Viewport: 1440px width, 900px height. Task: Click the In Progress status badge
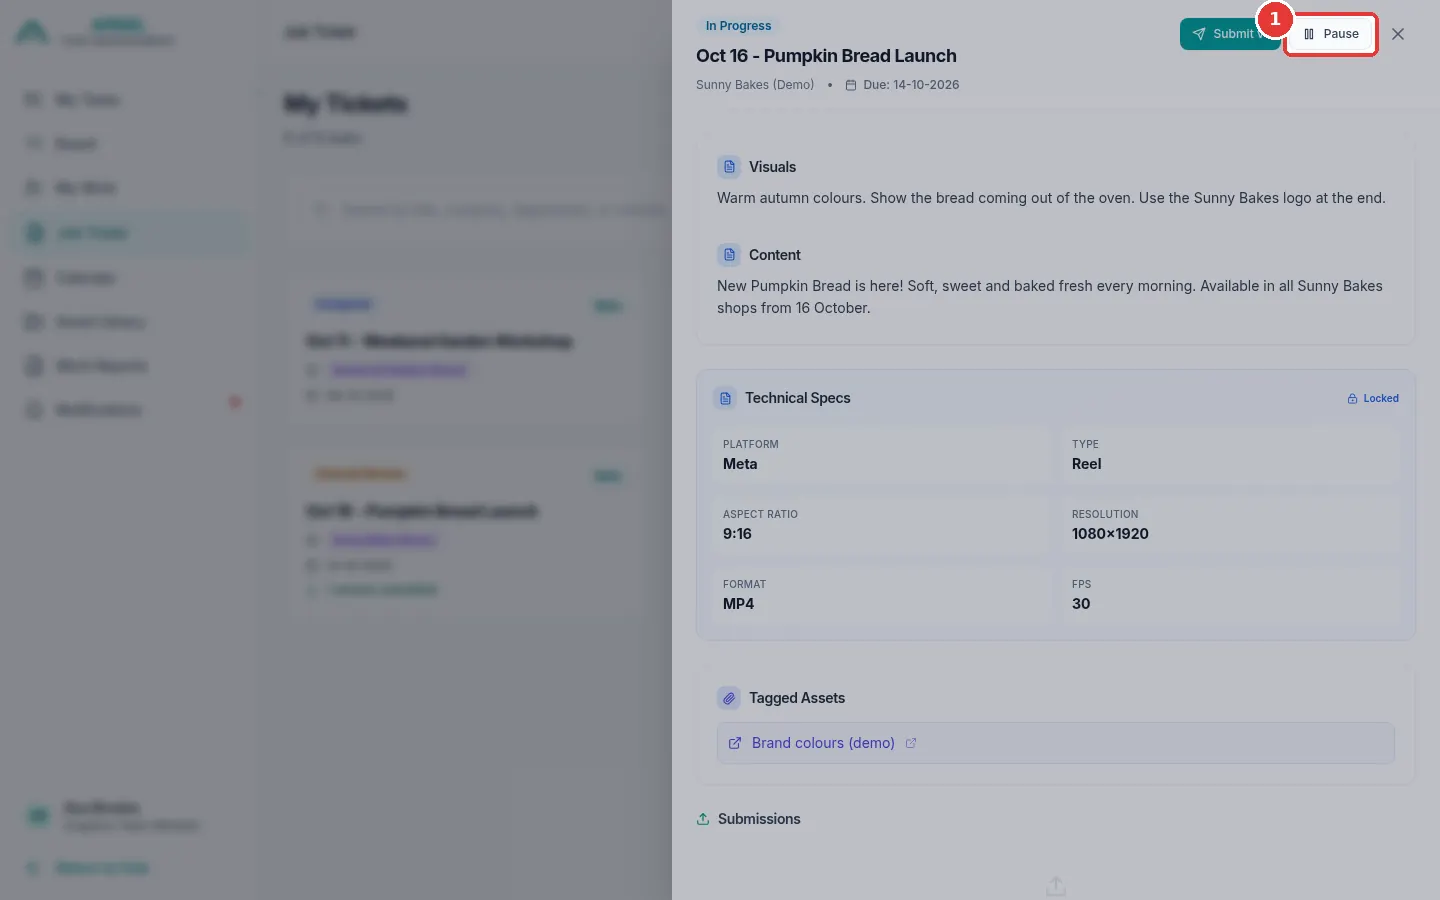pyautogui.click(x=738, y=26)
